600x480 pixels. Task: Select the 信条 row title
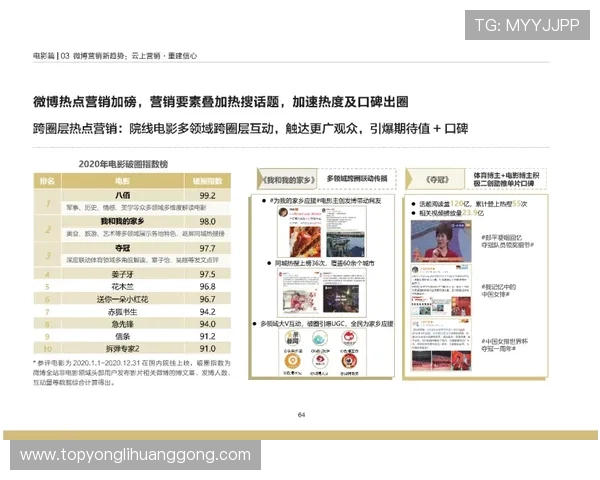point(122,336)
